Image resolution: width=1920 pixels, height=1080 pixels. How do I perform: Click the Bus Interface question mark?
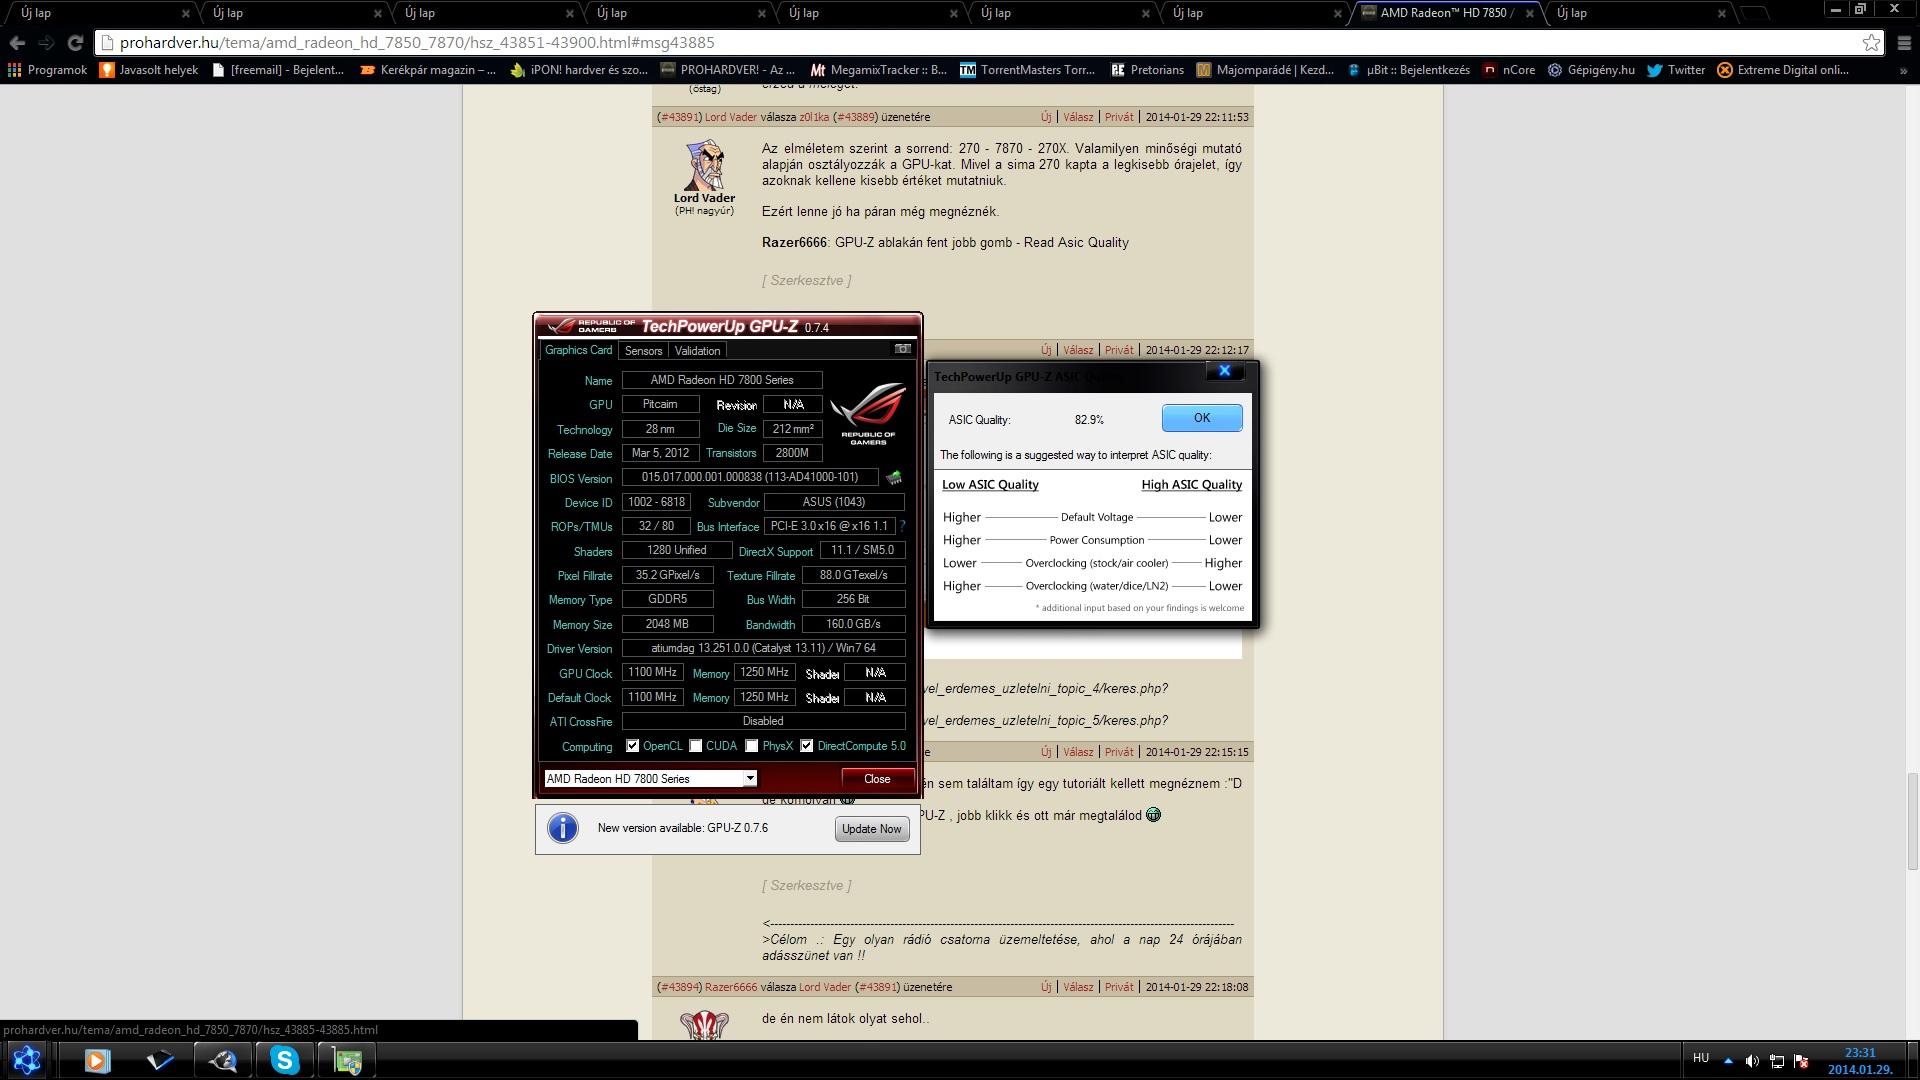pyautogui.click(x=902, y=526)
